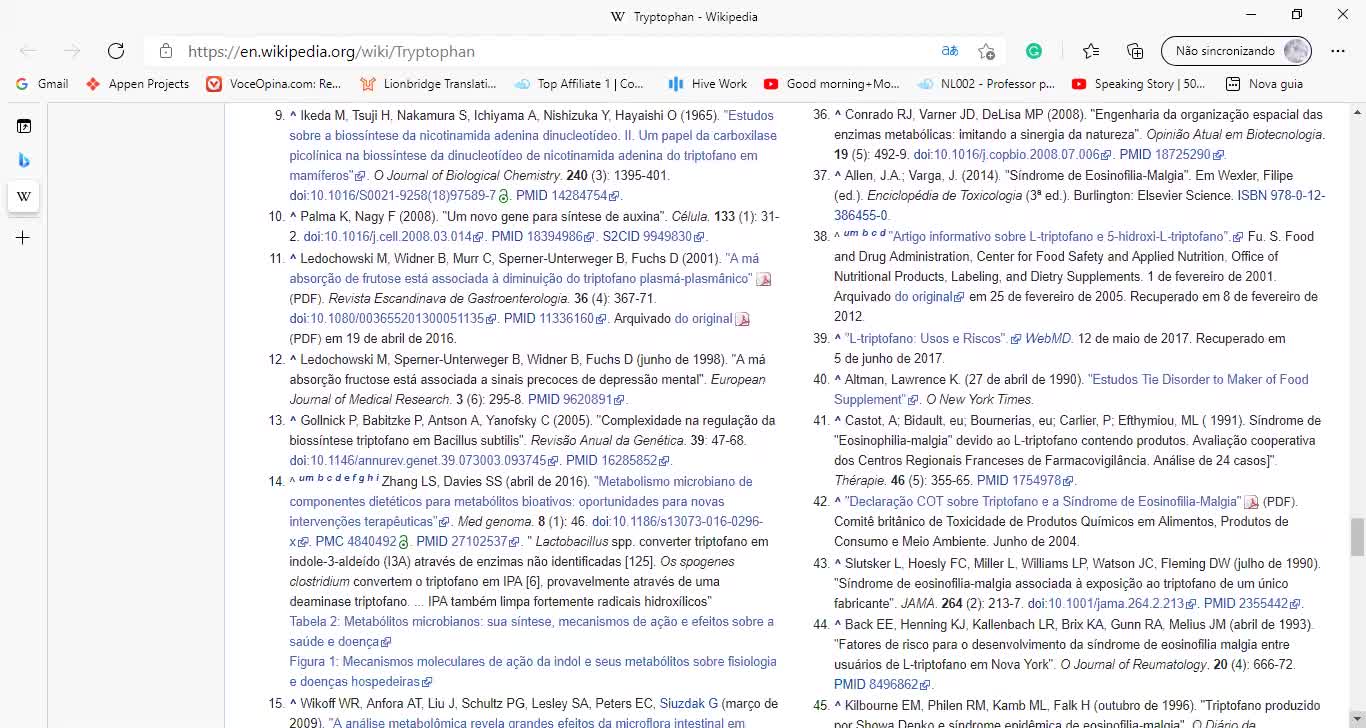Open the Hive Work bookmark
The width and height of the screenshot is (1366, 728).
[708, 84]
